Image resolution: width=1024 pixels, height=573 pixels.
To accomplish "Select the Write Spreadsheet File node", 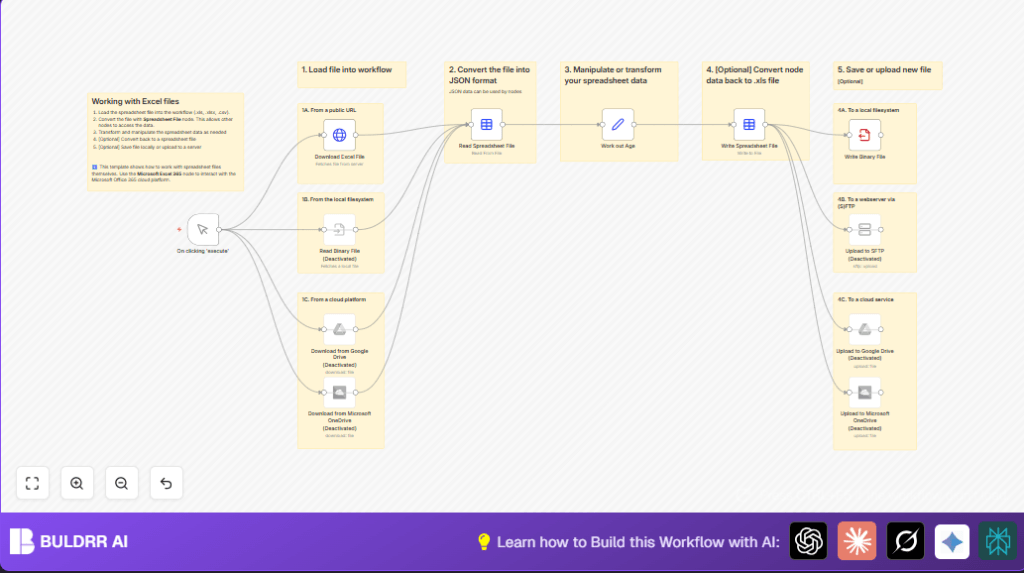I will 749,125.
